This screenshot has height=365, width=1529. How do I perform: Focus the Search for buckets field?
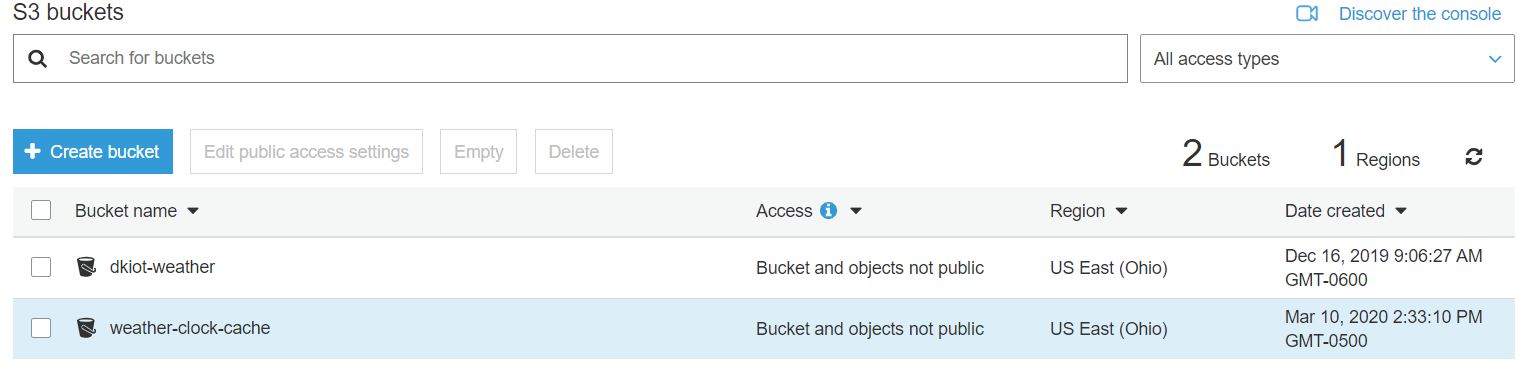(x=570, y=59)
